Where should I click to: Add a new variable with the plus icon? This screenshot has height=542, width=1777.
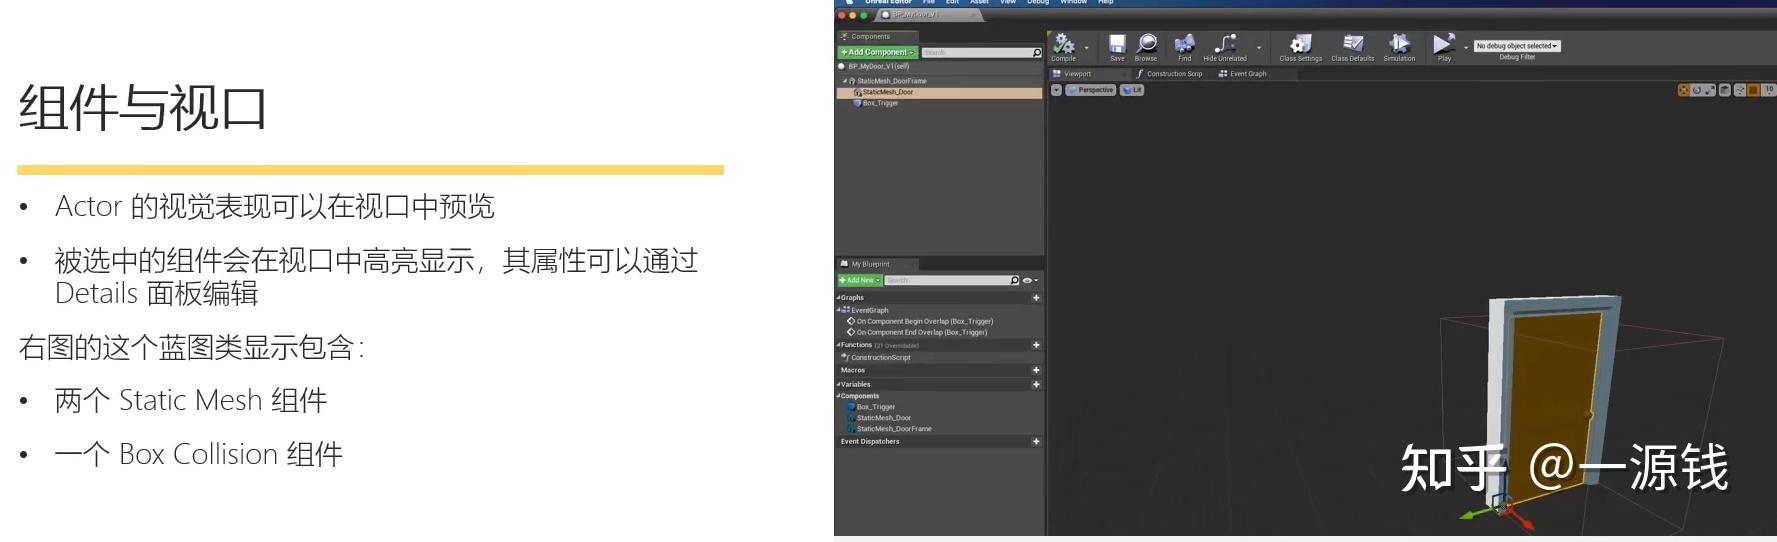pyautogui.click(x=1036, y=384)
